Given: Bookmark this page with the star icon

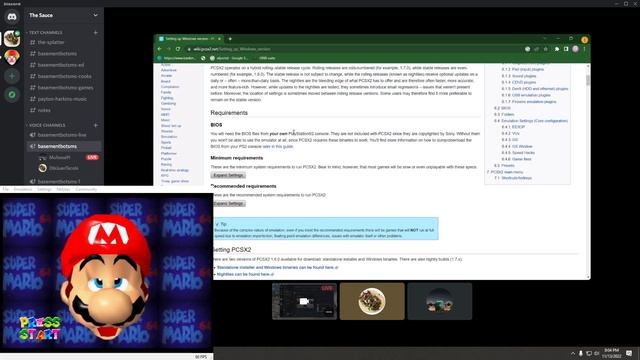Looking at the screenshot, I should point(546,49).
